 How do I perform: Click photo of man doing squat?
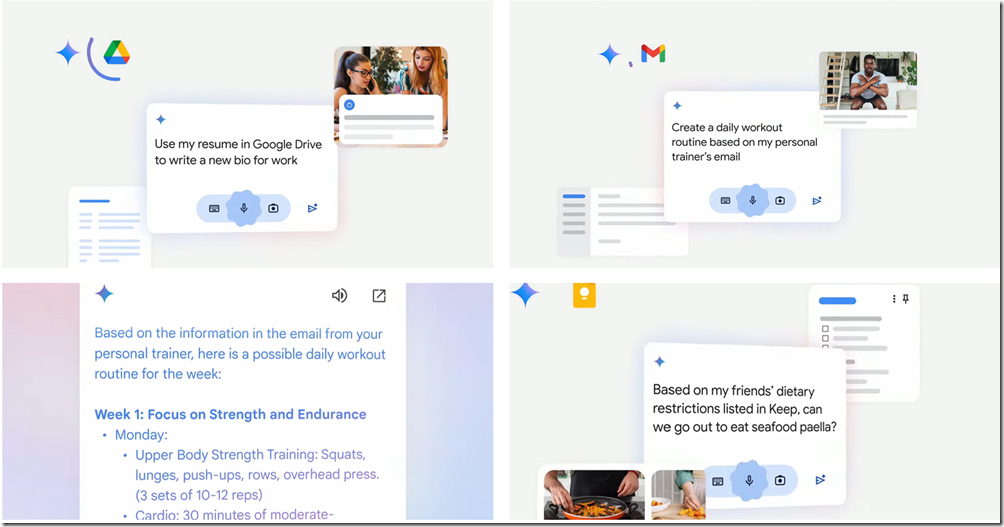(868, 81)
